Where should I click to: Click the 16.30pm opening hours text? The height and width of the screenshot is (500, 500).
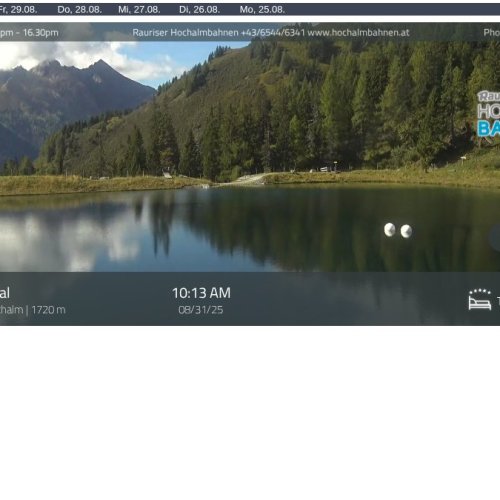(x=40, y=33)
